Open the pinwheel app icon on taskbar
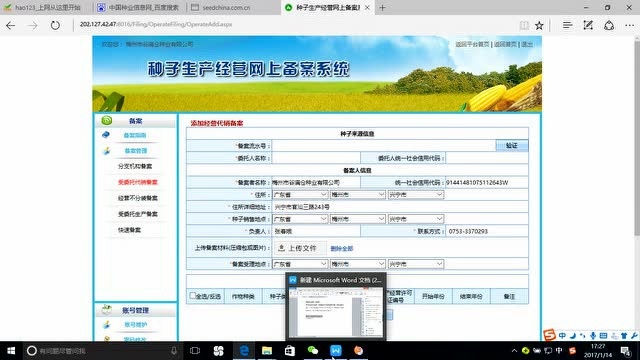 (x=219, y=351)
